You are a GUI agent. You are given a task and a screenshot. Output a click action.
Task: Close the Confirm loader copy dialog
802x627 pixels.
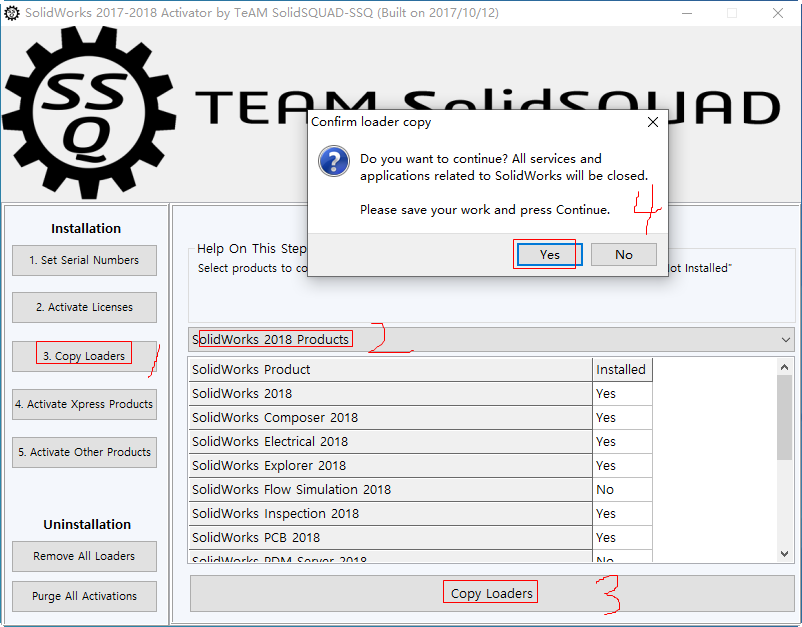[x=653, y=122]
